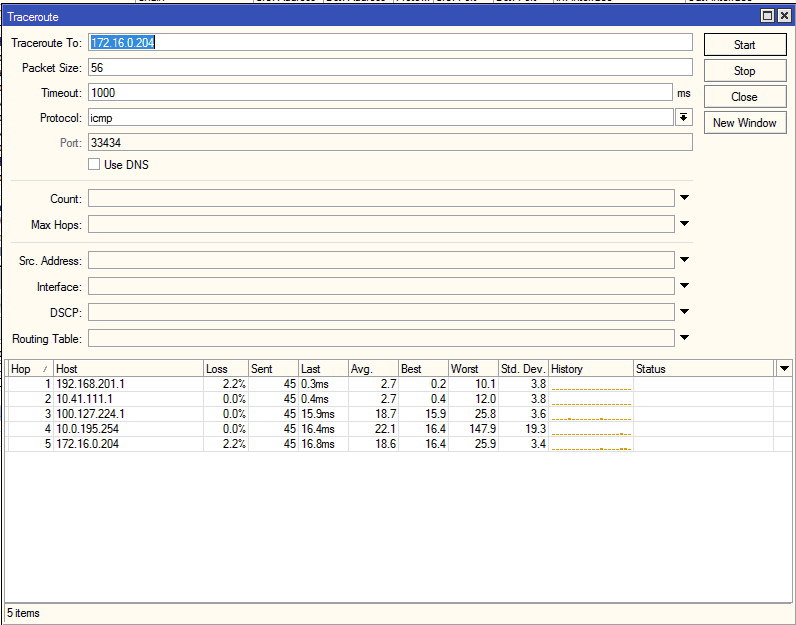
Task: Click the 19.3 std. dev. cell
Action: click(523, 429)
